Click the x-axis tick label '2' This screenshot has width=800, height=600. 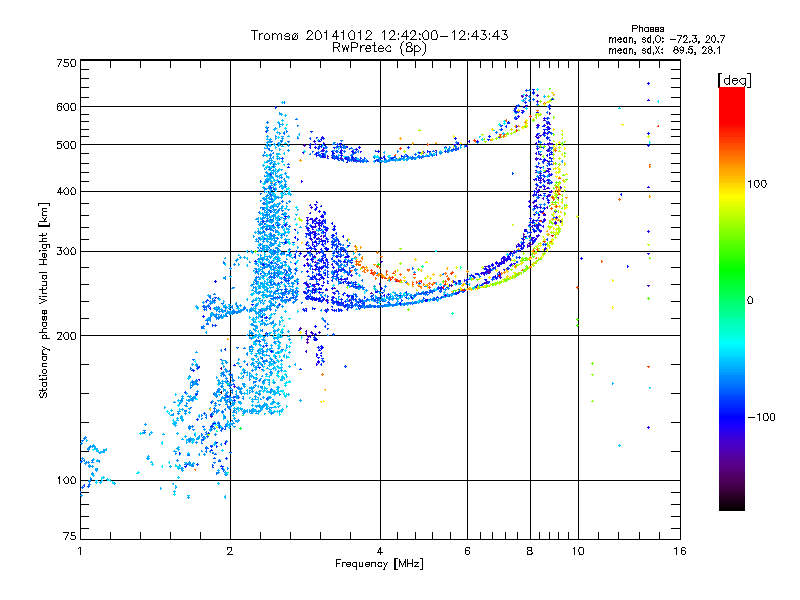[x=230, y=551]
